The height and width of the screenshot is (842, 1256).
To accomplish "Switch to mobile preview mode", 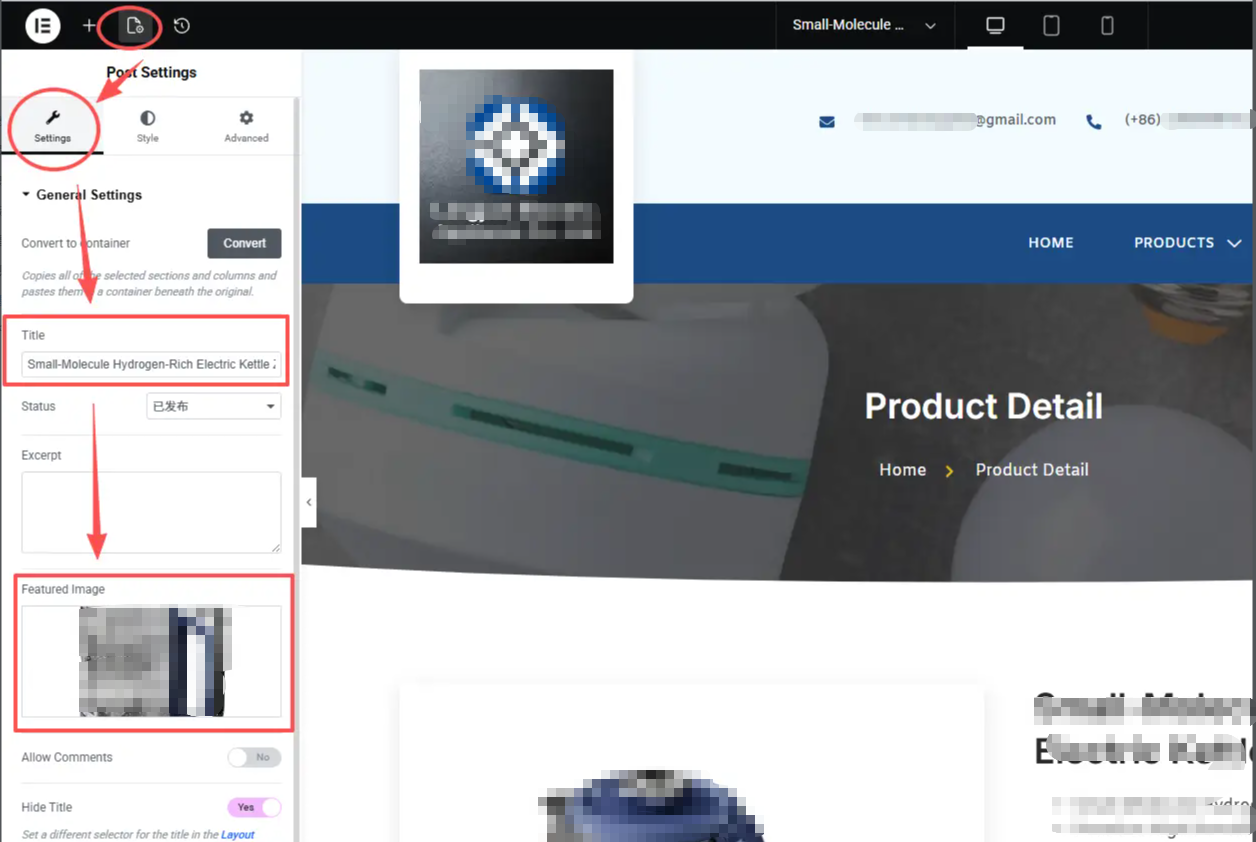I will (1107, 26).
